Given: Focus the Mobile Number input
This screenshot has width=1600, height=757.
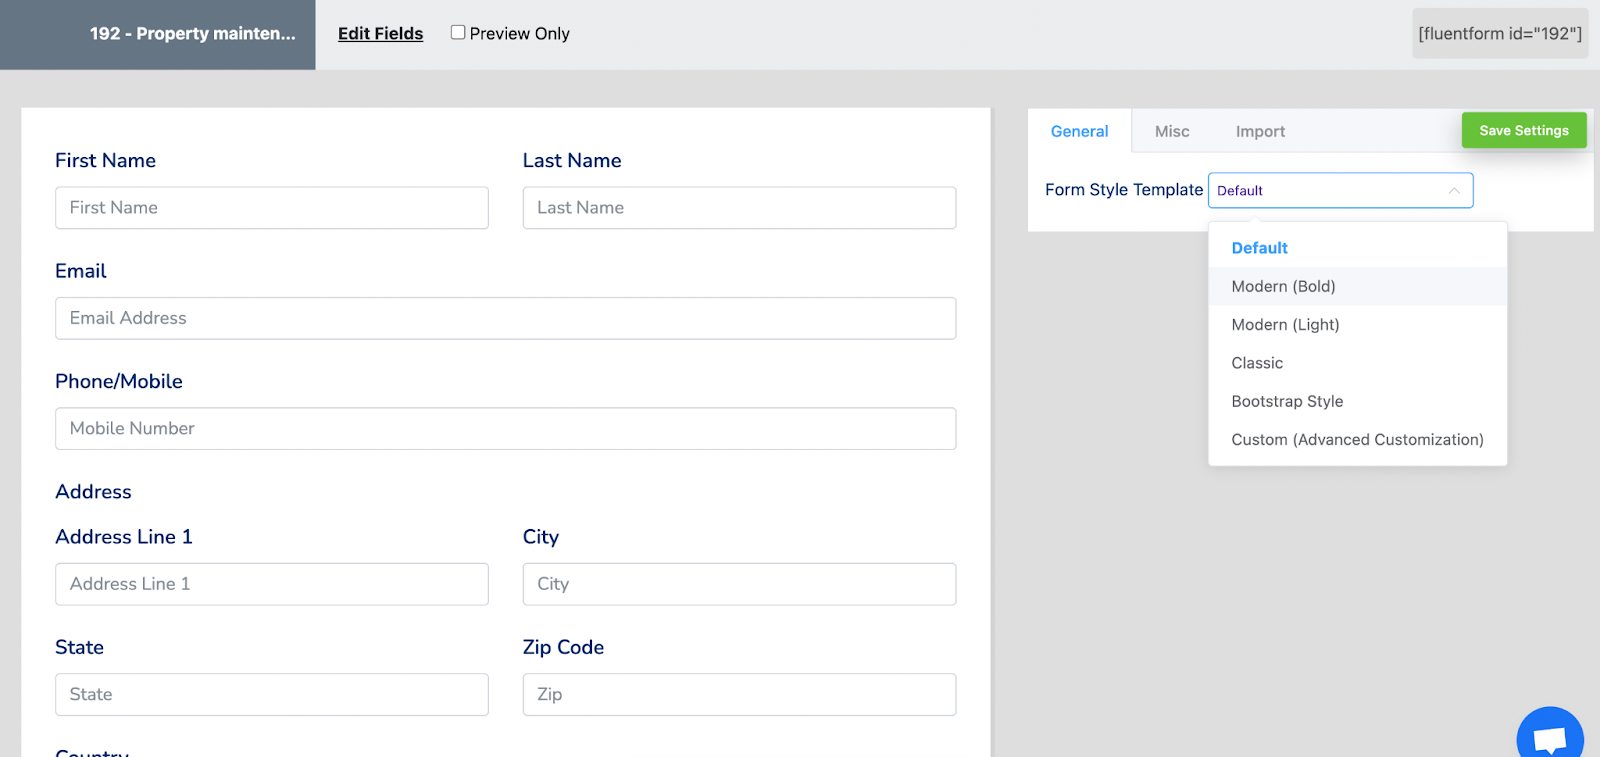Looking at the screenshot, I should click(x=505, y=428).
